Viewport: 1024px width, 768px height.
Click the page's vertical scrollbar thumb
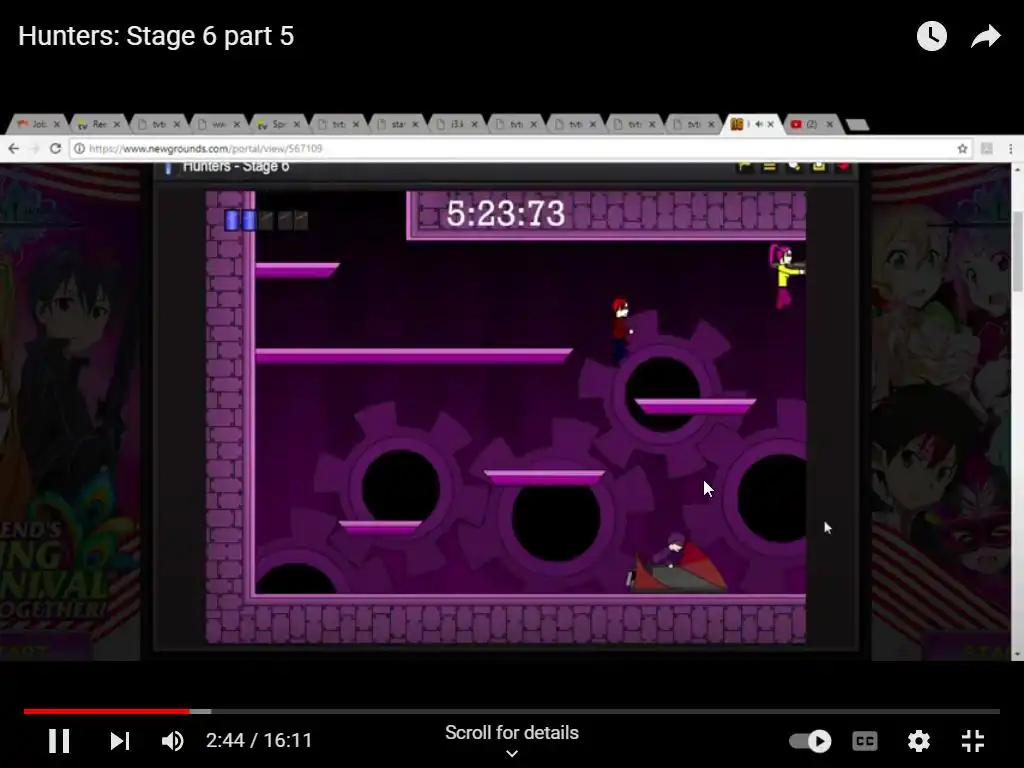click(x=1017, y=251)
